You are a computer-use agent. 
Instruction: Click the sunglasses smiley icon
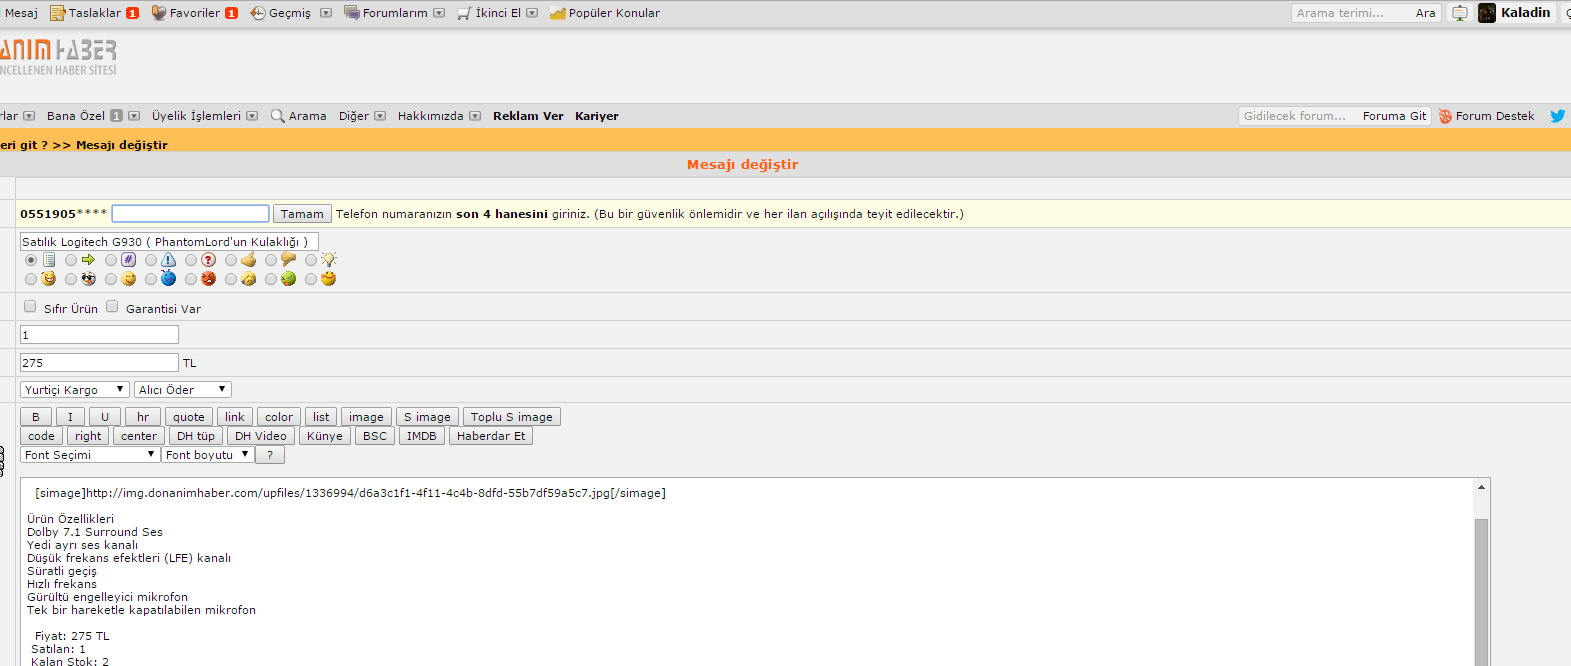[88, 279]
